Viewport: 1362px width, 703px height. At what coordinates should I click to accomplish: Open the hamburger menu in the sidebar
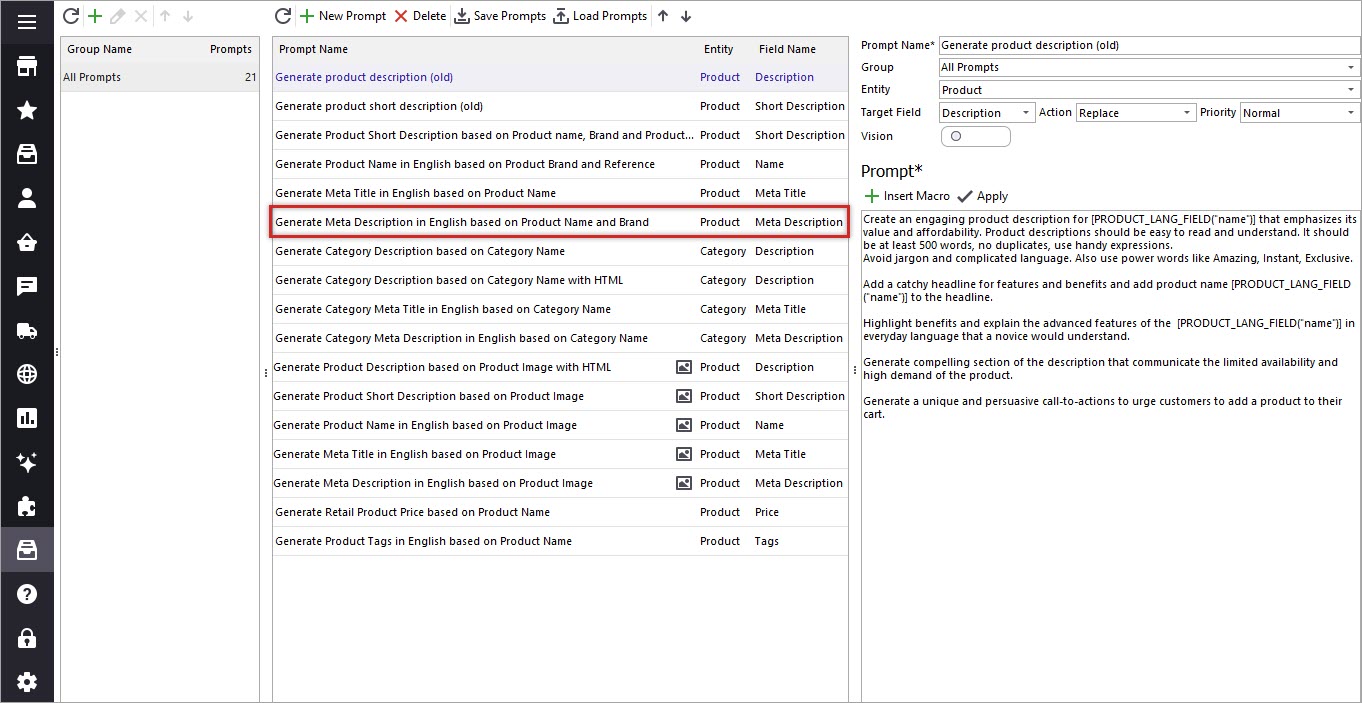point(27,22)
